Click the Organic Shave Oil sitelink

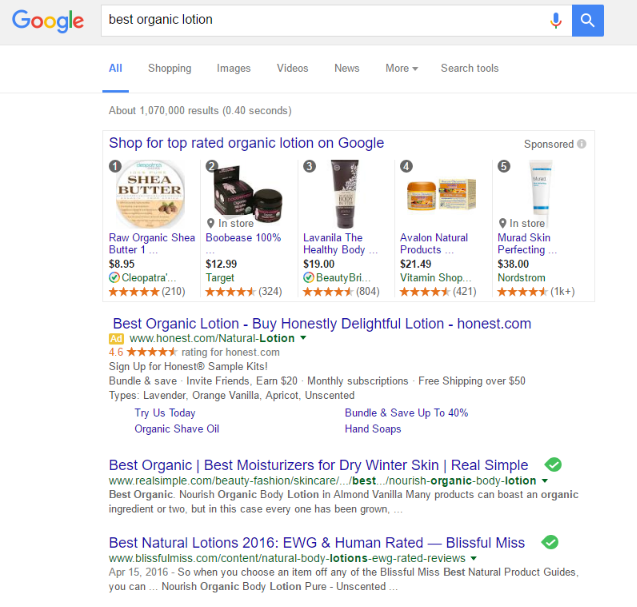(177, 429)
